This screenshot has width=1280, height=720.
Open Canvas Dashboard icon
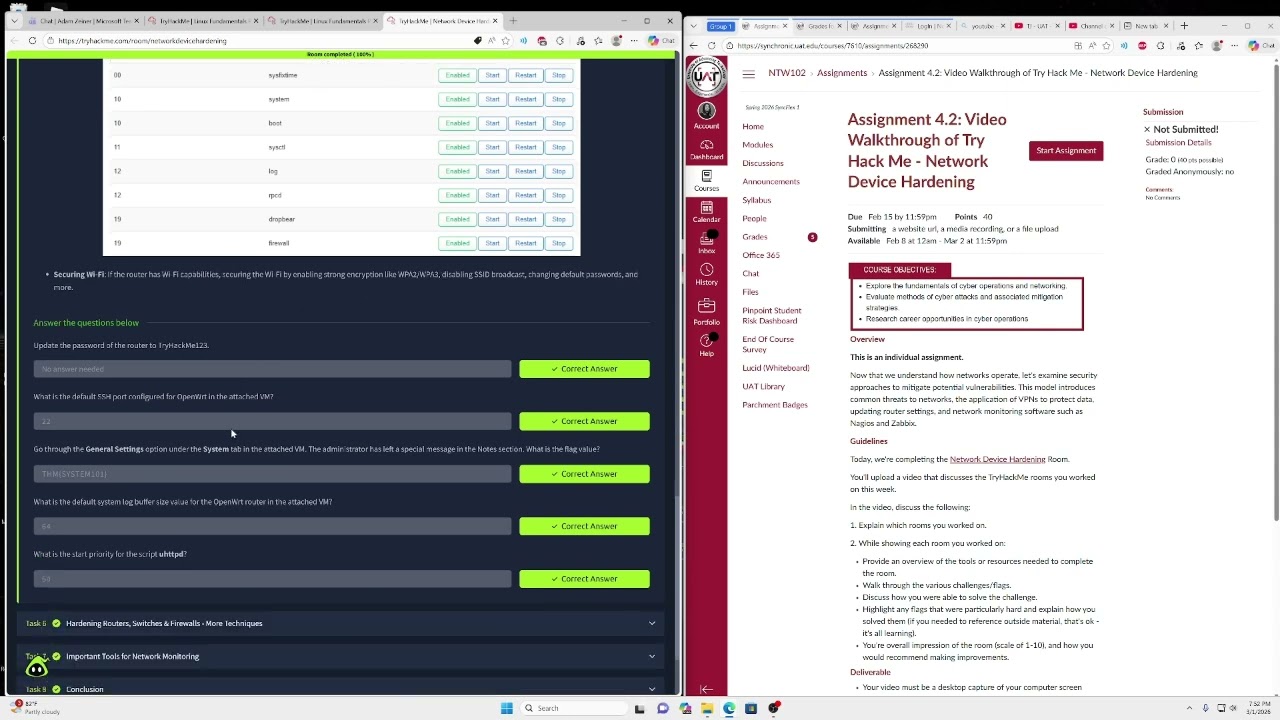706,150
